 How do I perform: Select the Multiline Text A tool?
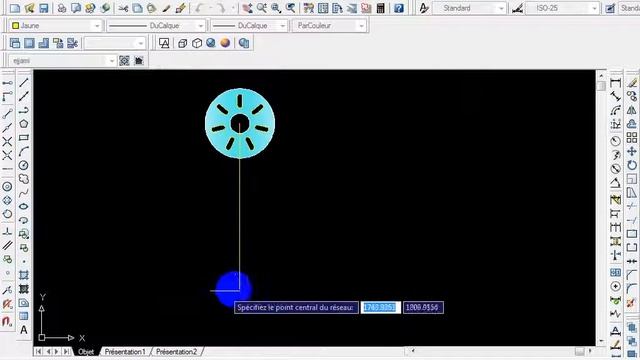[24, 330]
